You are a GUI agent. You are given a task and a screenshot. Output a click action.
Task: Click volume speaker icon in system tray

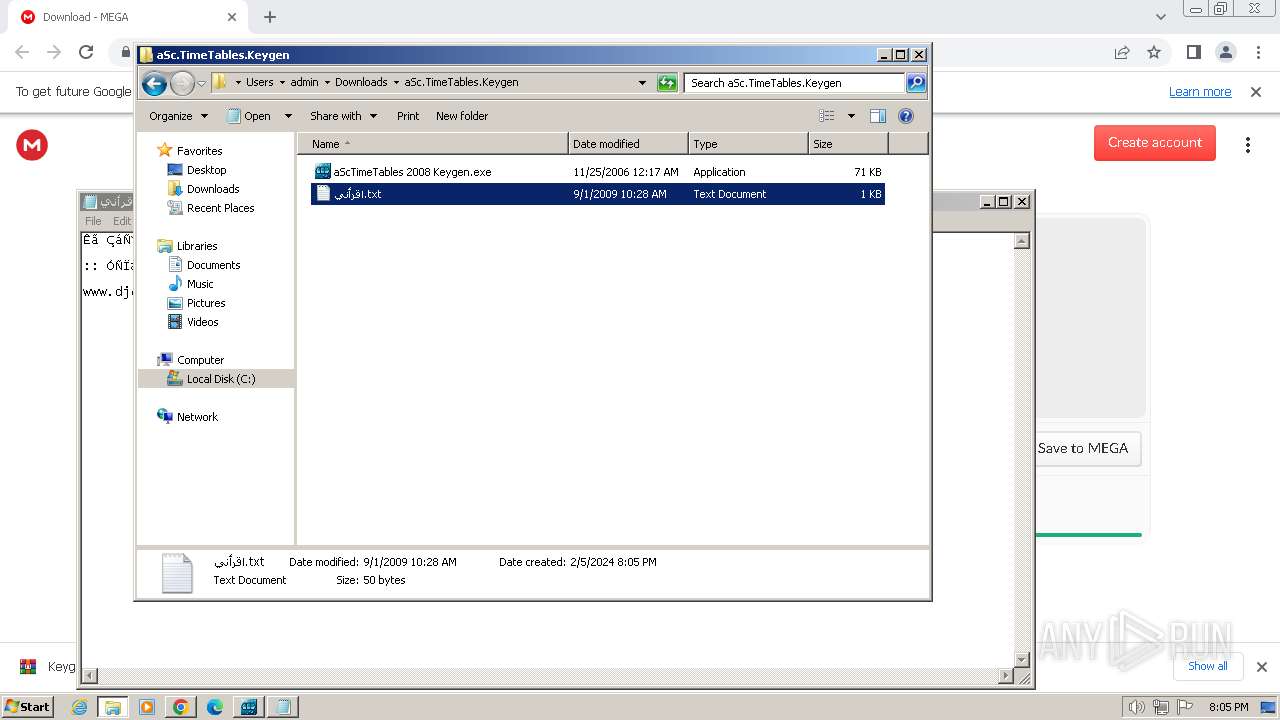(x=1136, y=707)
